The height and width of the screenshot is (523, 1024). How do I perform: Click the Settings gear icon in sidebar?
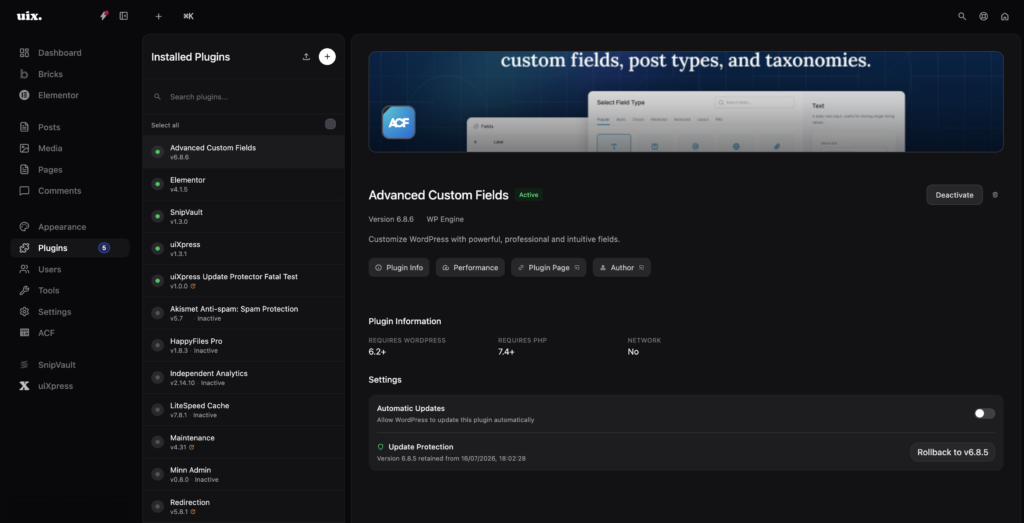point(24,312)
